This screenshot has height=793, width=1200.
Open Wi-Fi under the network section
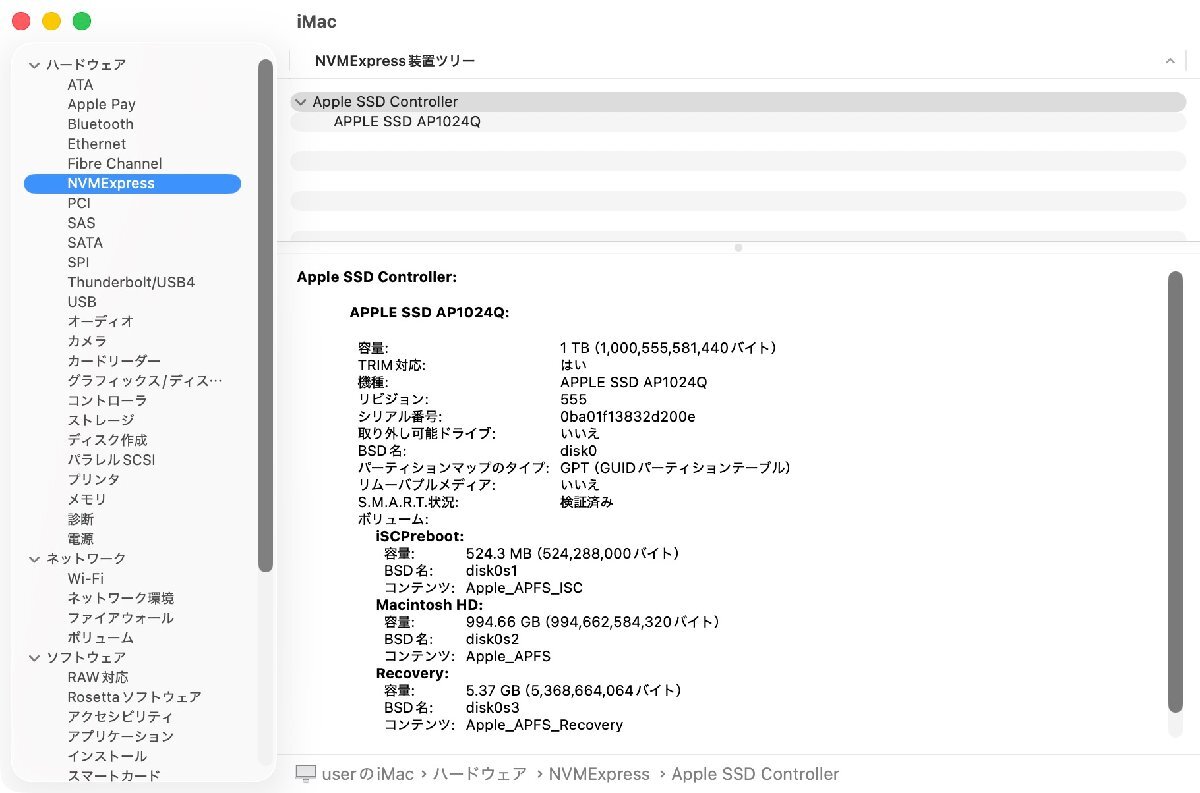(x=85, y=578)
